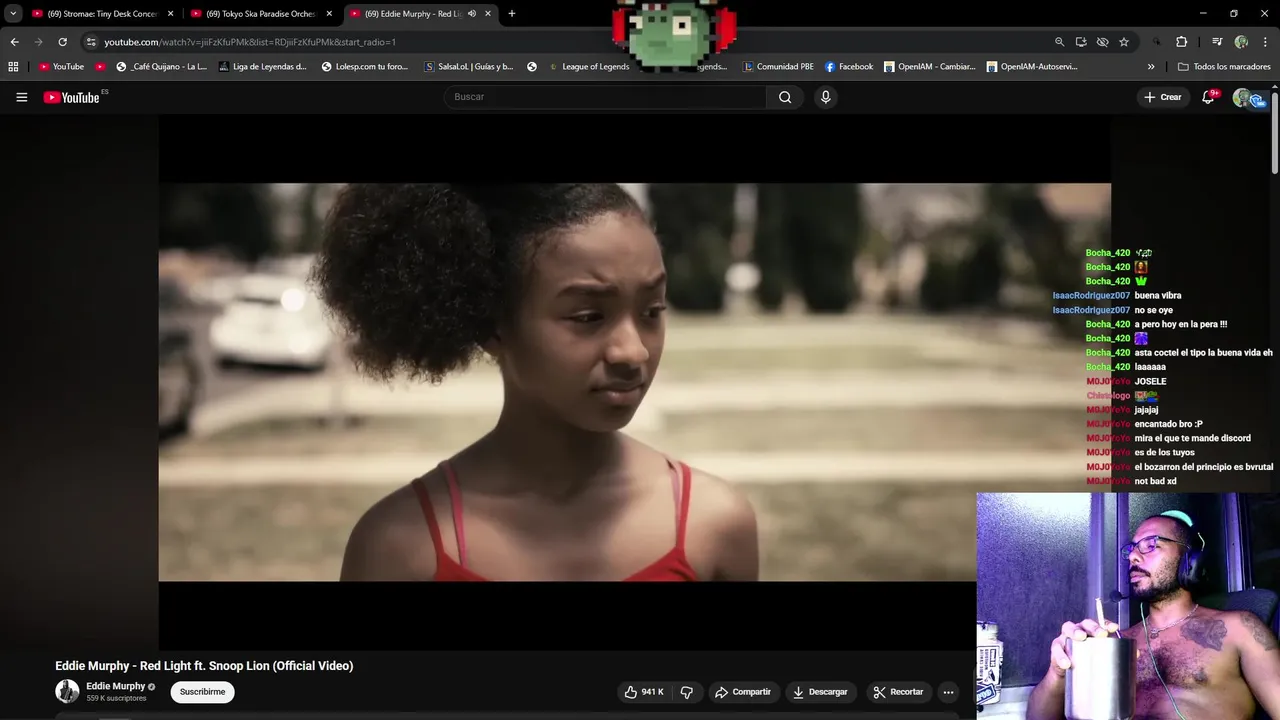Subscribe with the Suscribirme button
Image resolution: width=1280 pixels, height=720 pixels.
(202, 692)
